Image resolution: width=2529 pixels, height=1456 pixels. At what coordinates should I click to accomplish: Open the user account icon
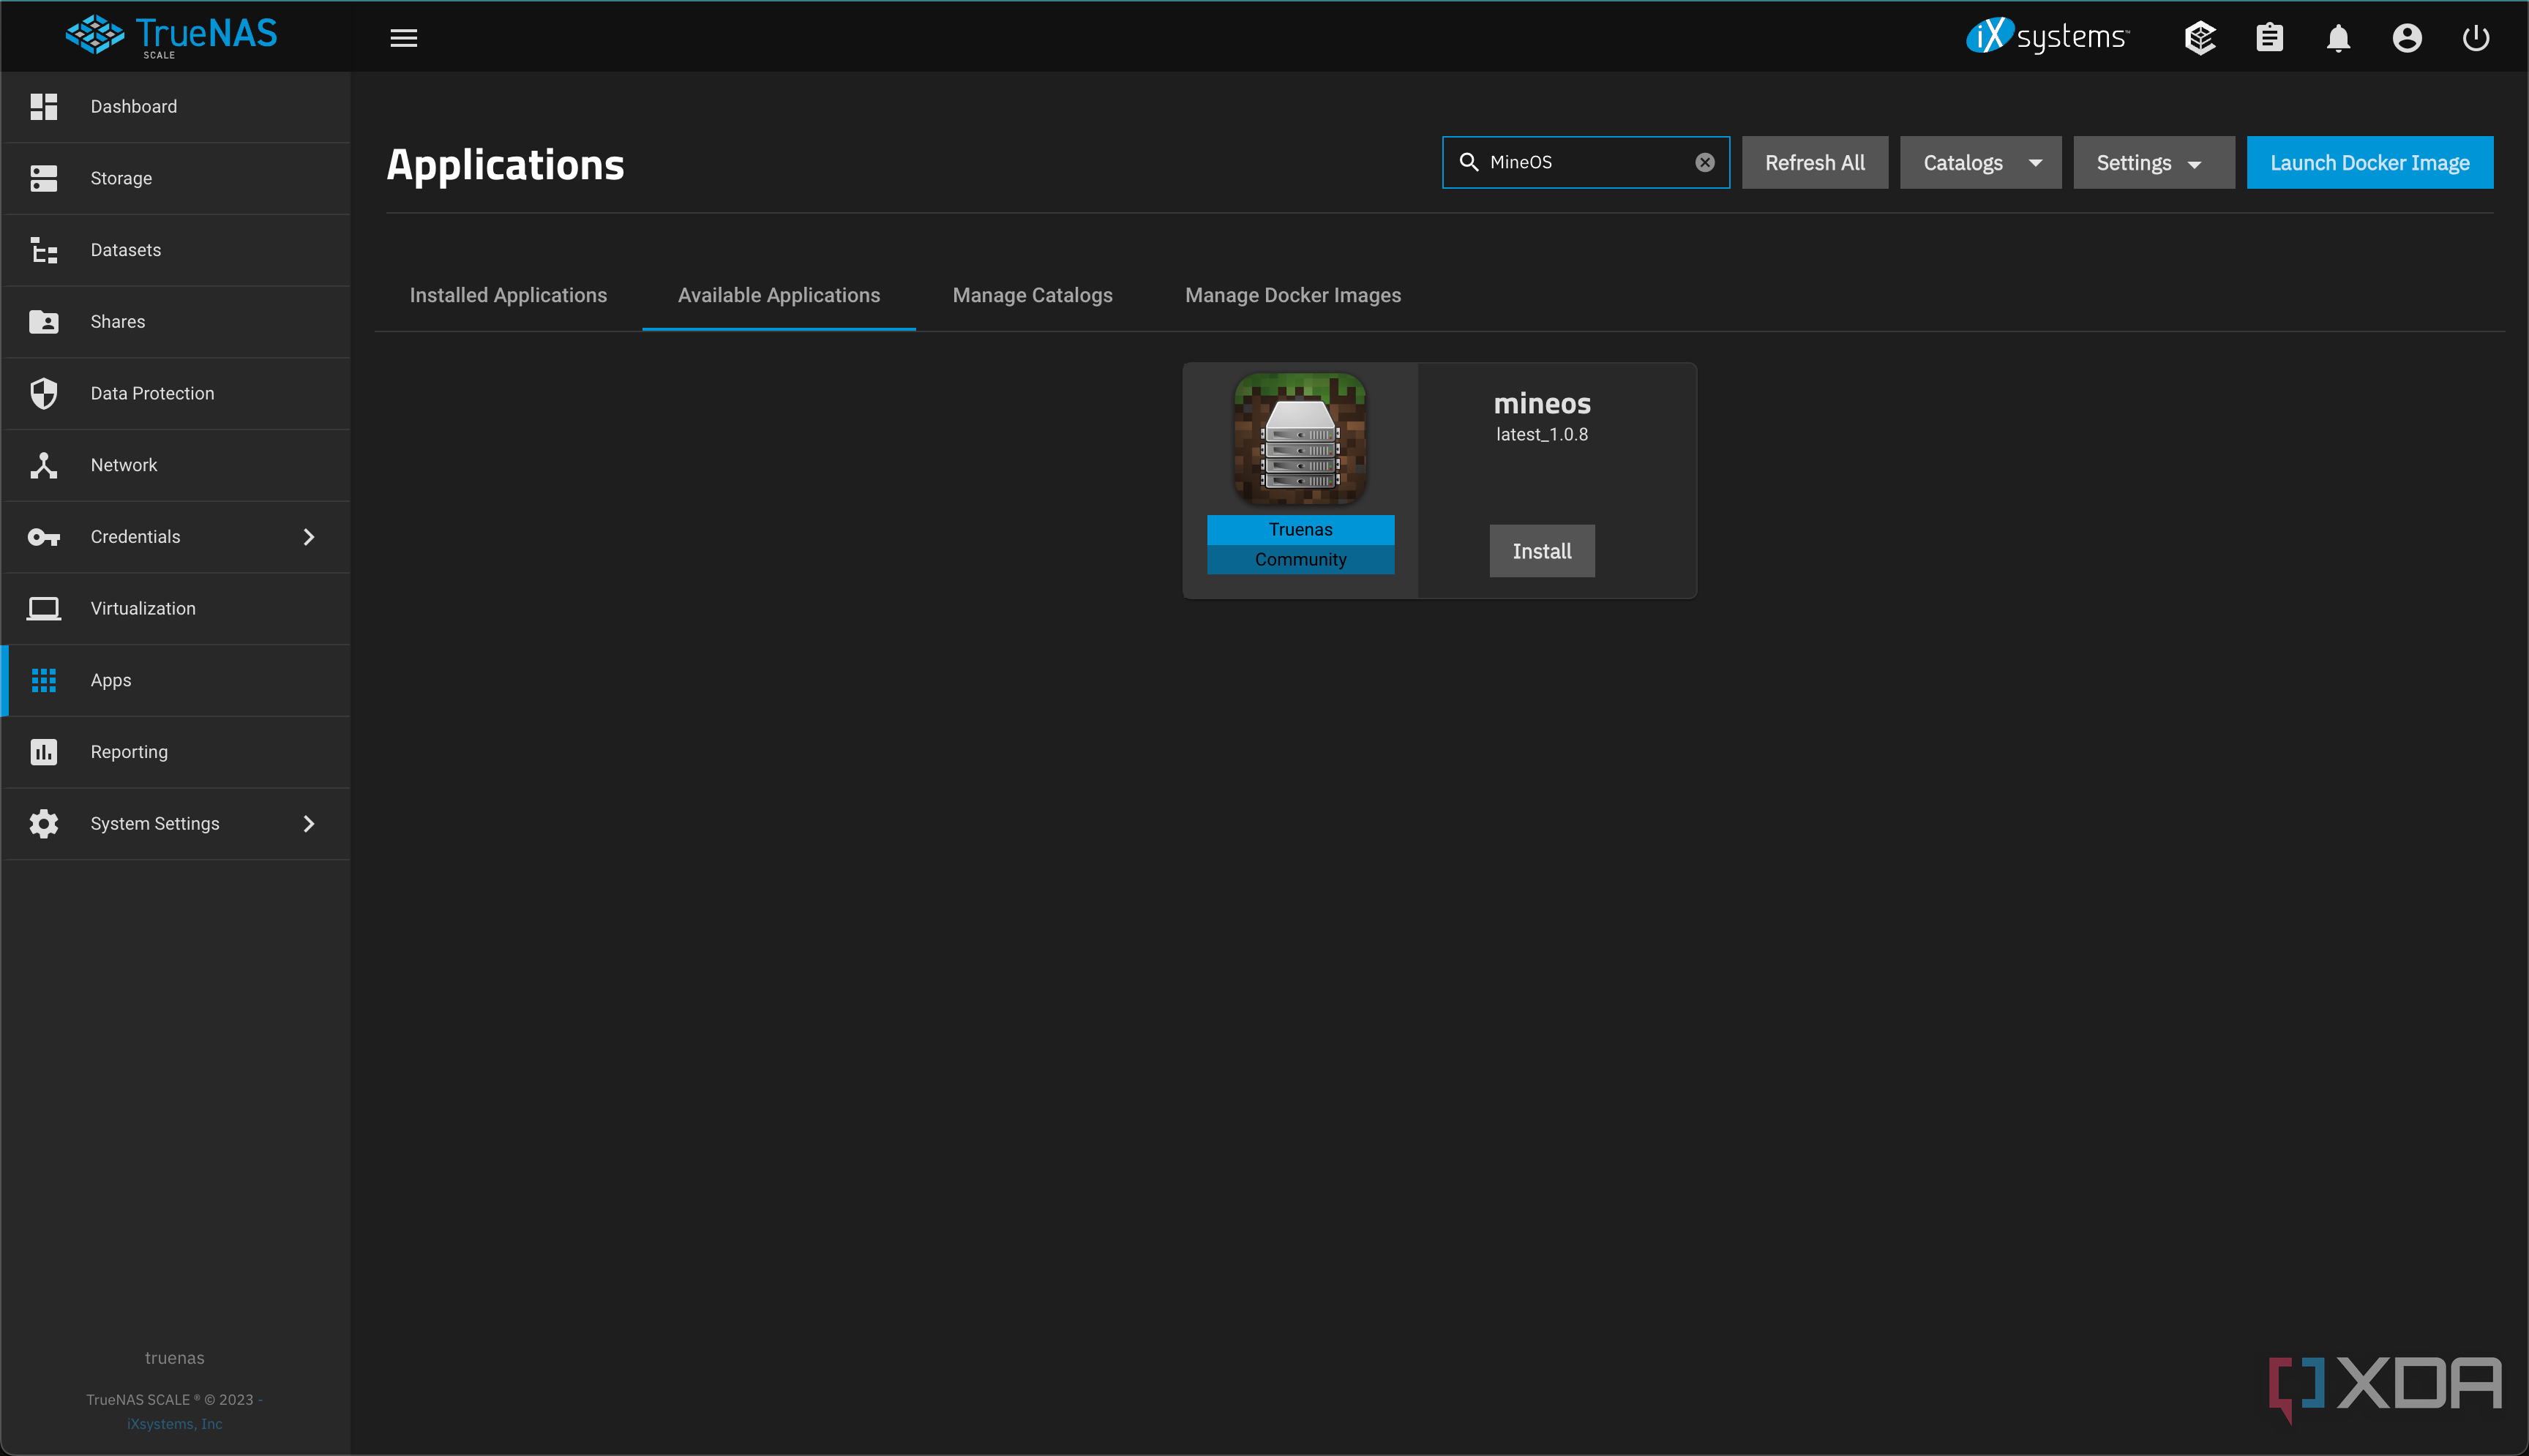2407,38
